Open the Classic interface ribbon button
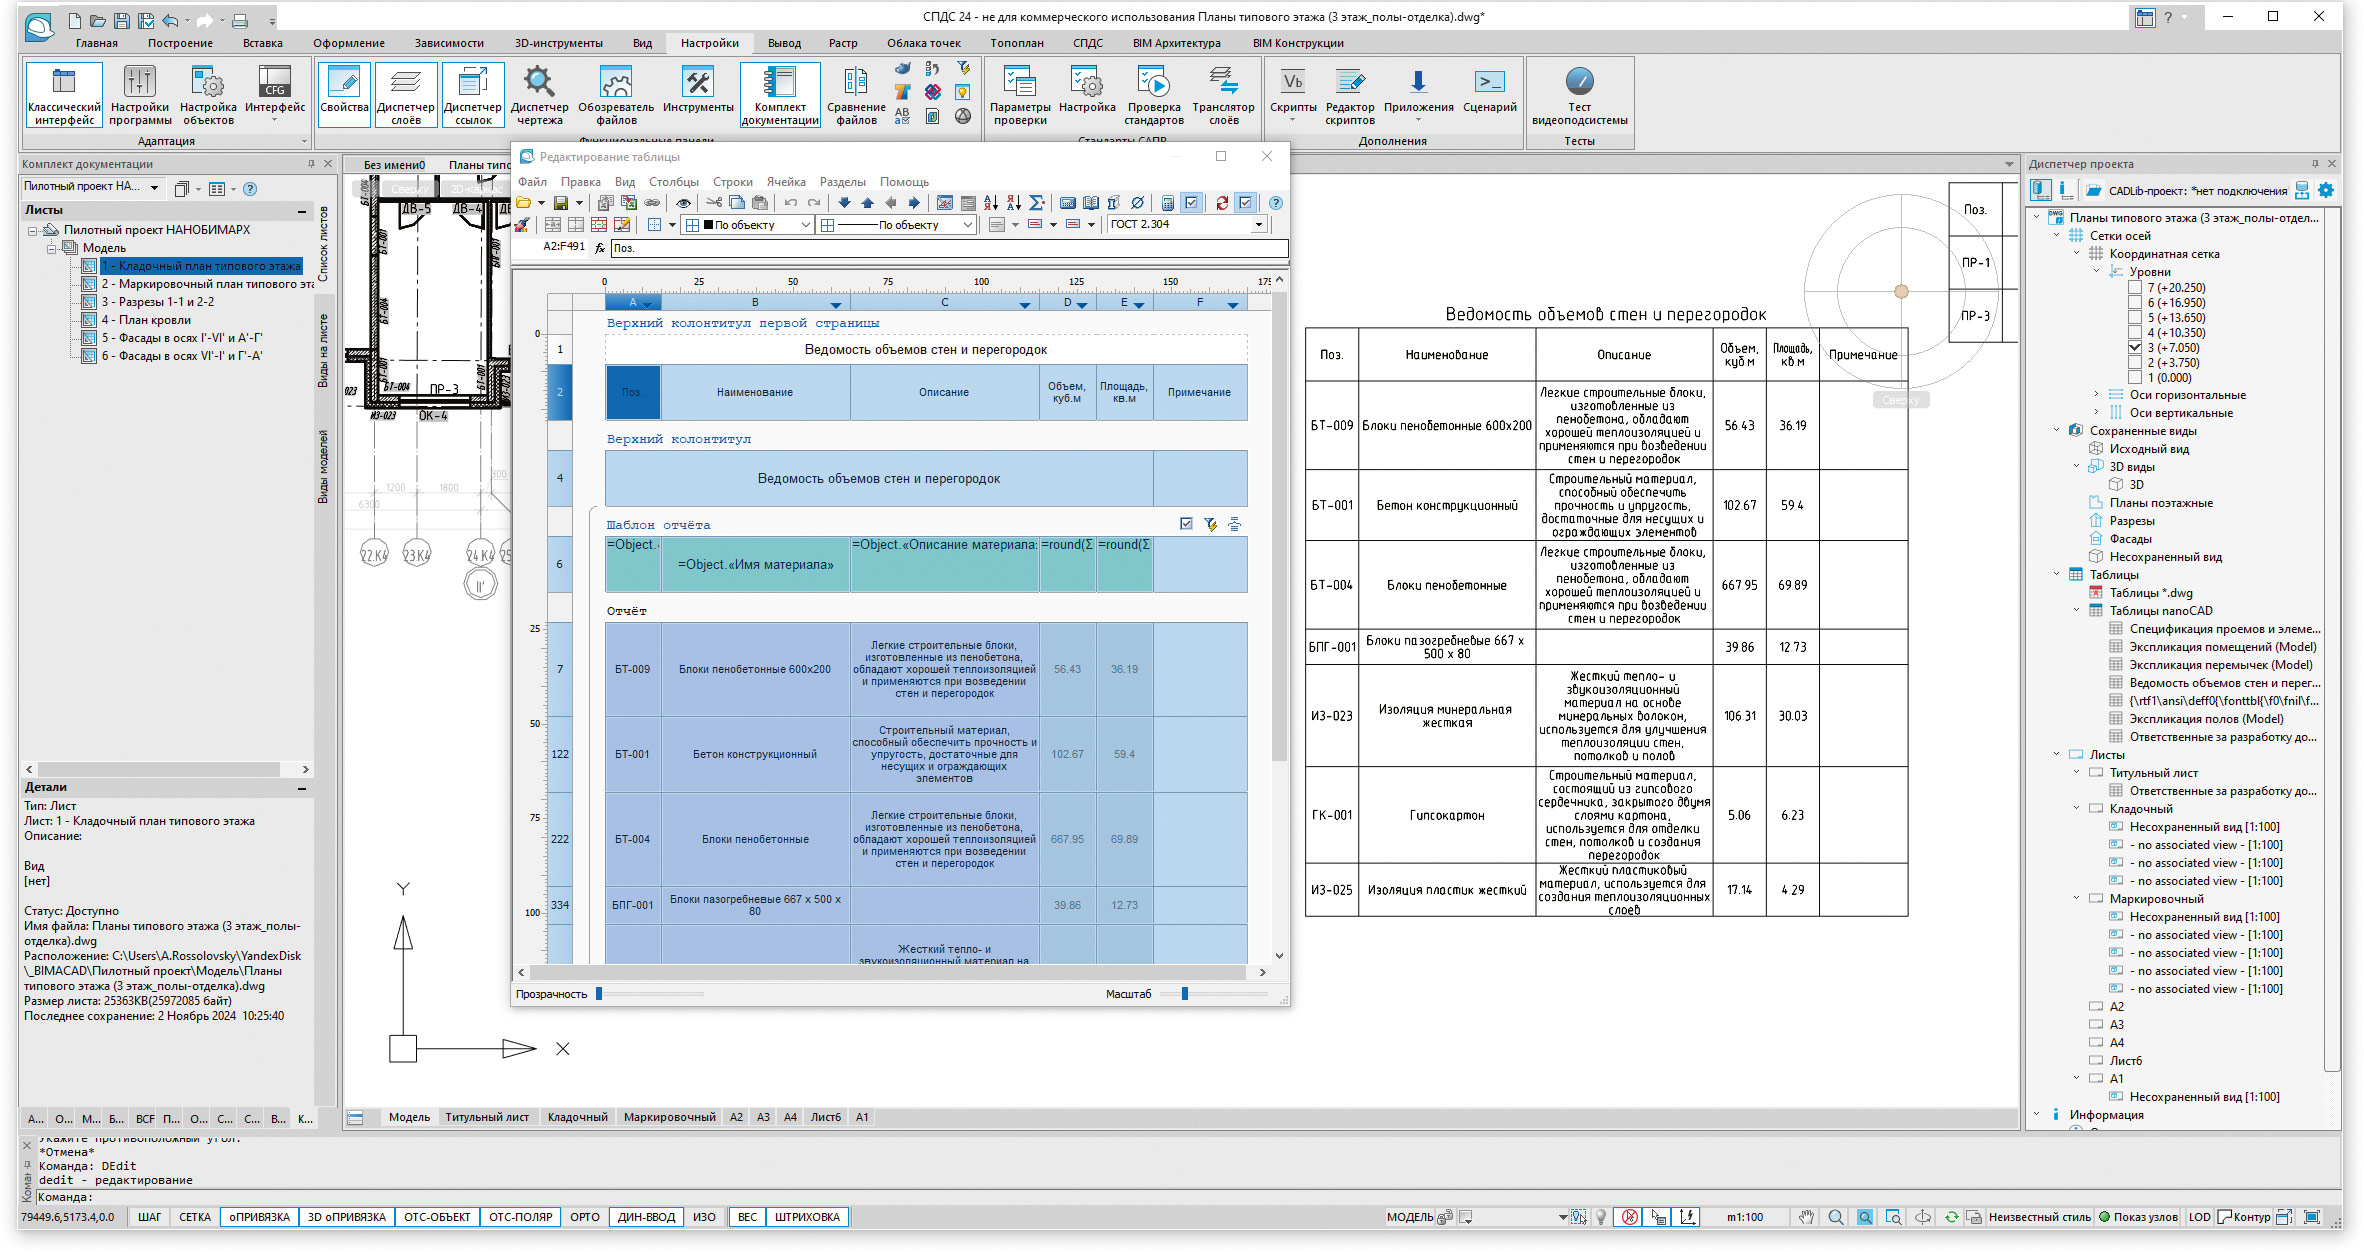This screenshot has height=1252, width=2364. (64, 95)
